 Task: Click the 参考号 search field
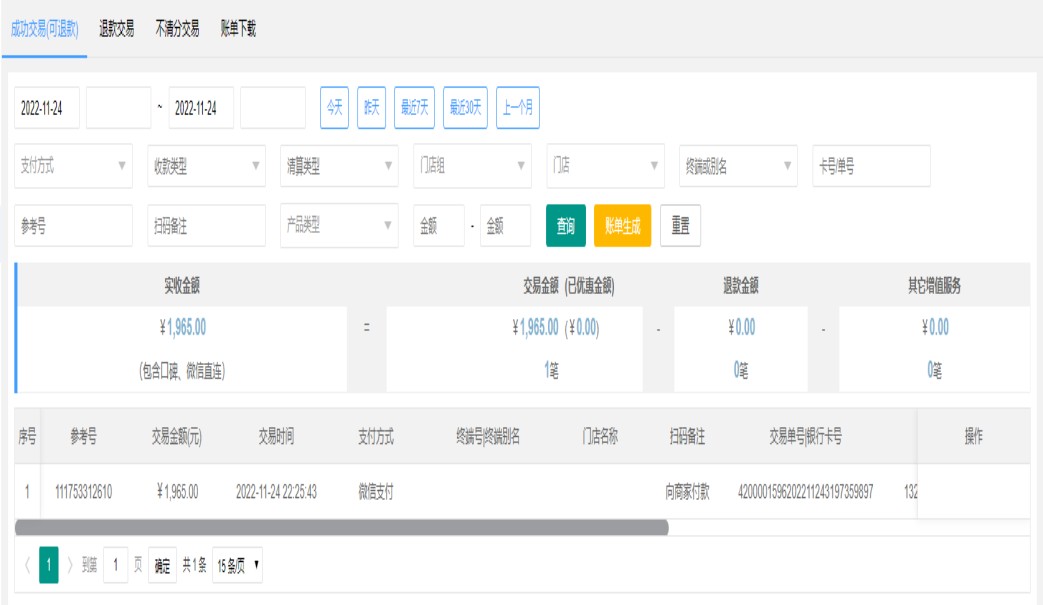(73, 226)
